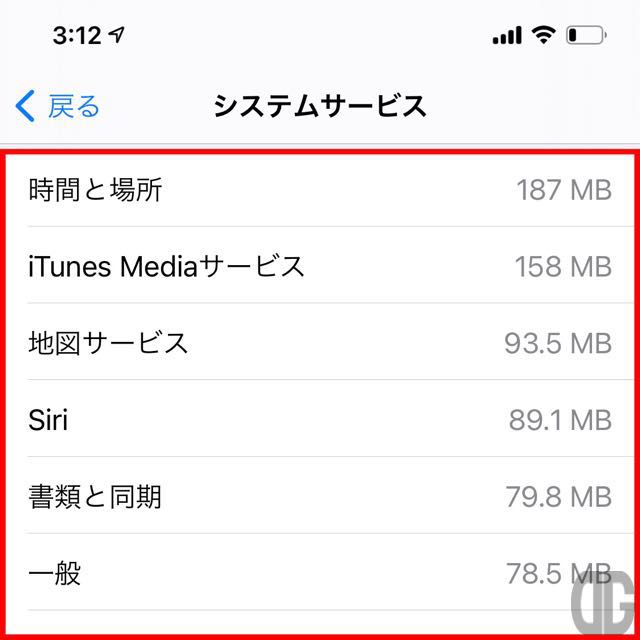
Task: Tap the 79.8 MB usage value
Action: tap(559, 497)
